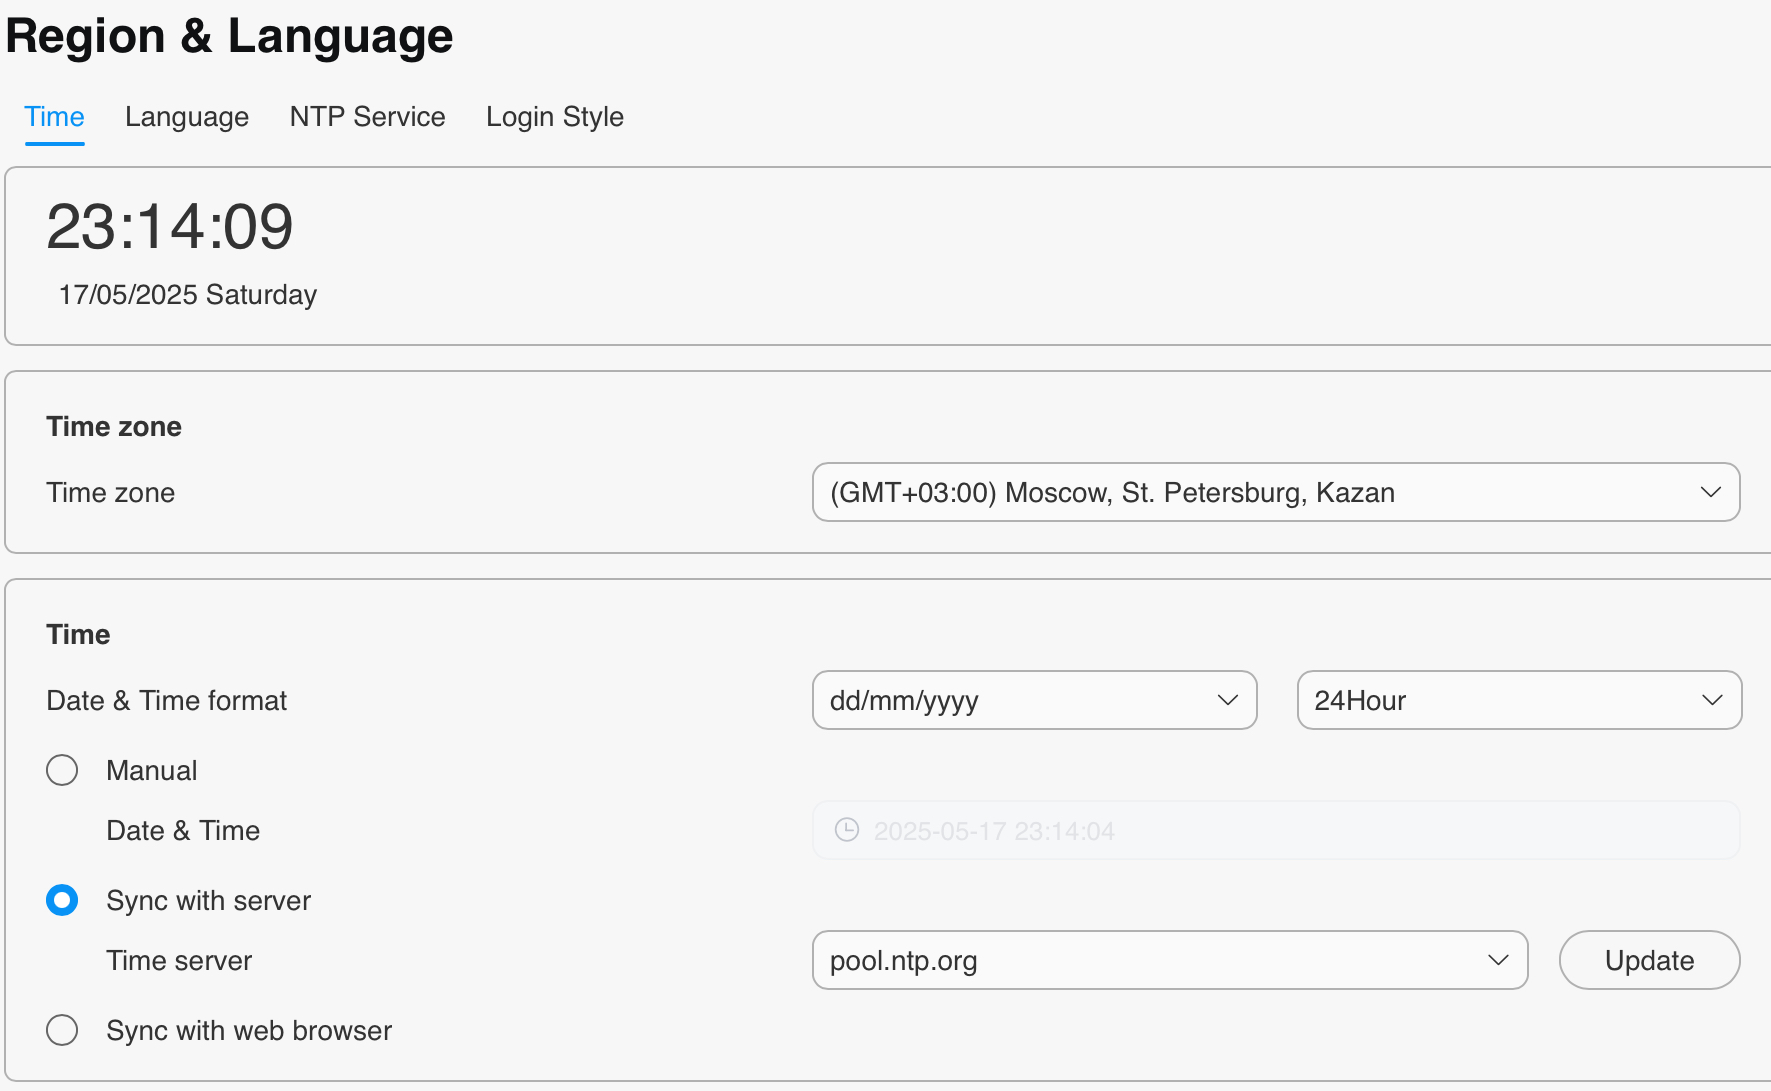Select the Sync with server radio button
Viewport: 1771px width, 1091px height.
tap(62, 900)
